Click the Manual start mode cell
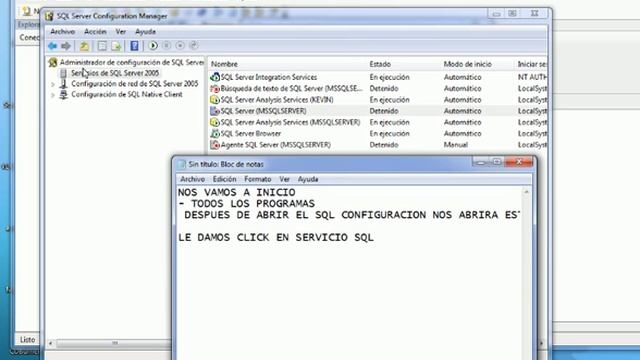The width and height of the screenshot is (640, 360). 456,144
